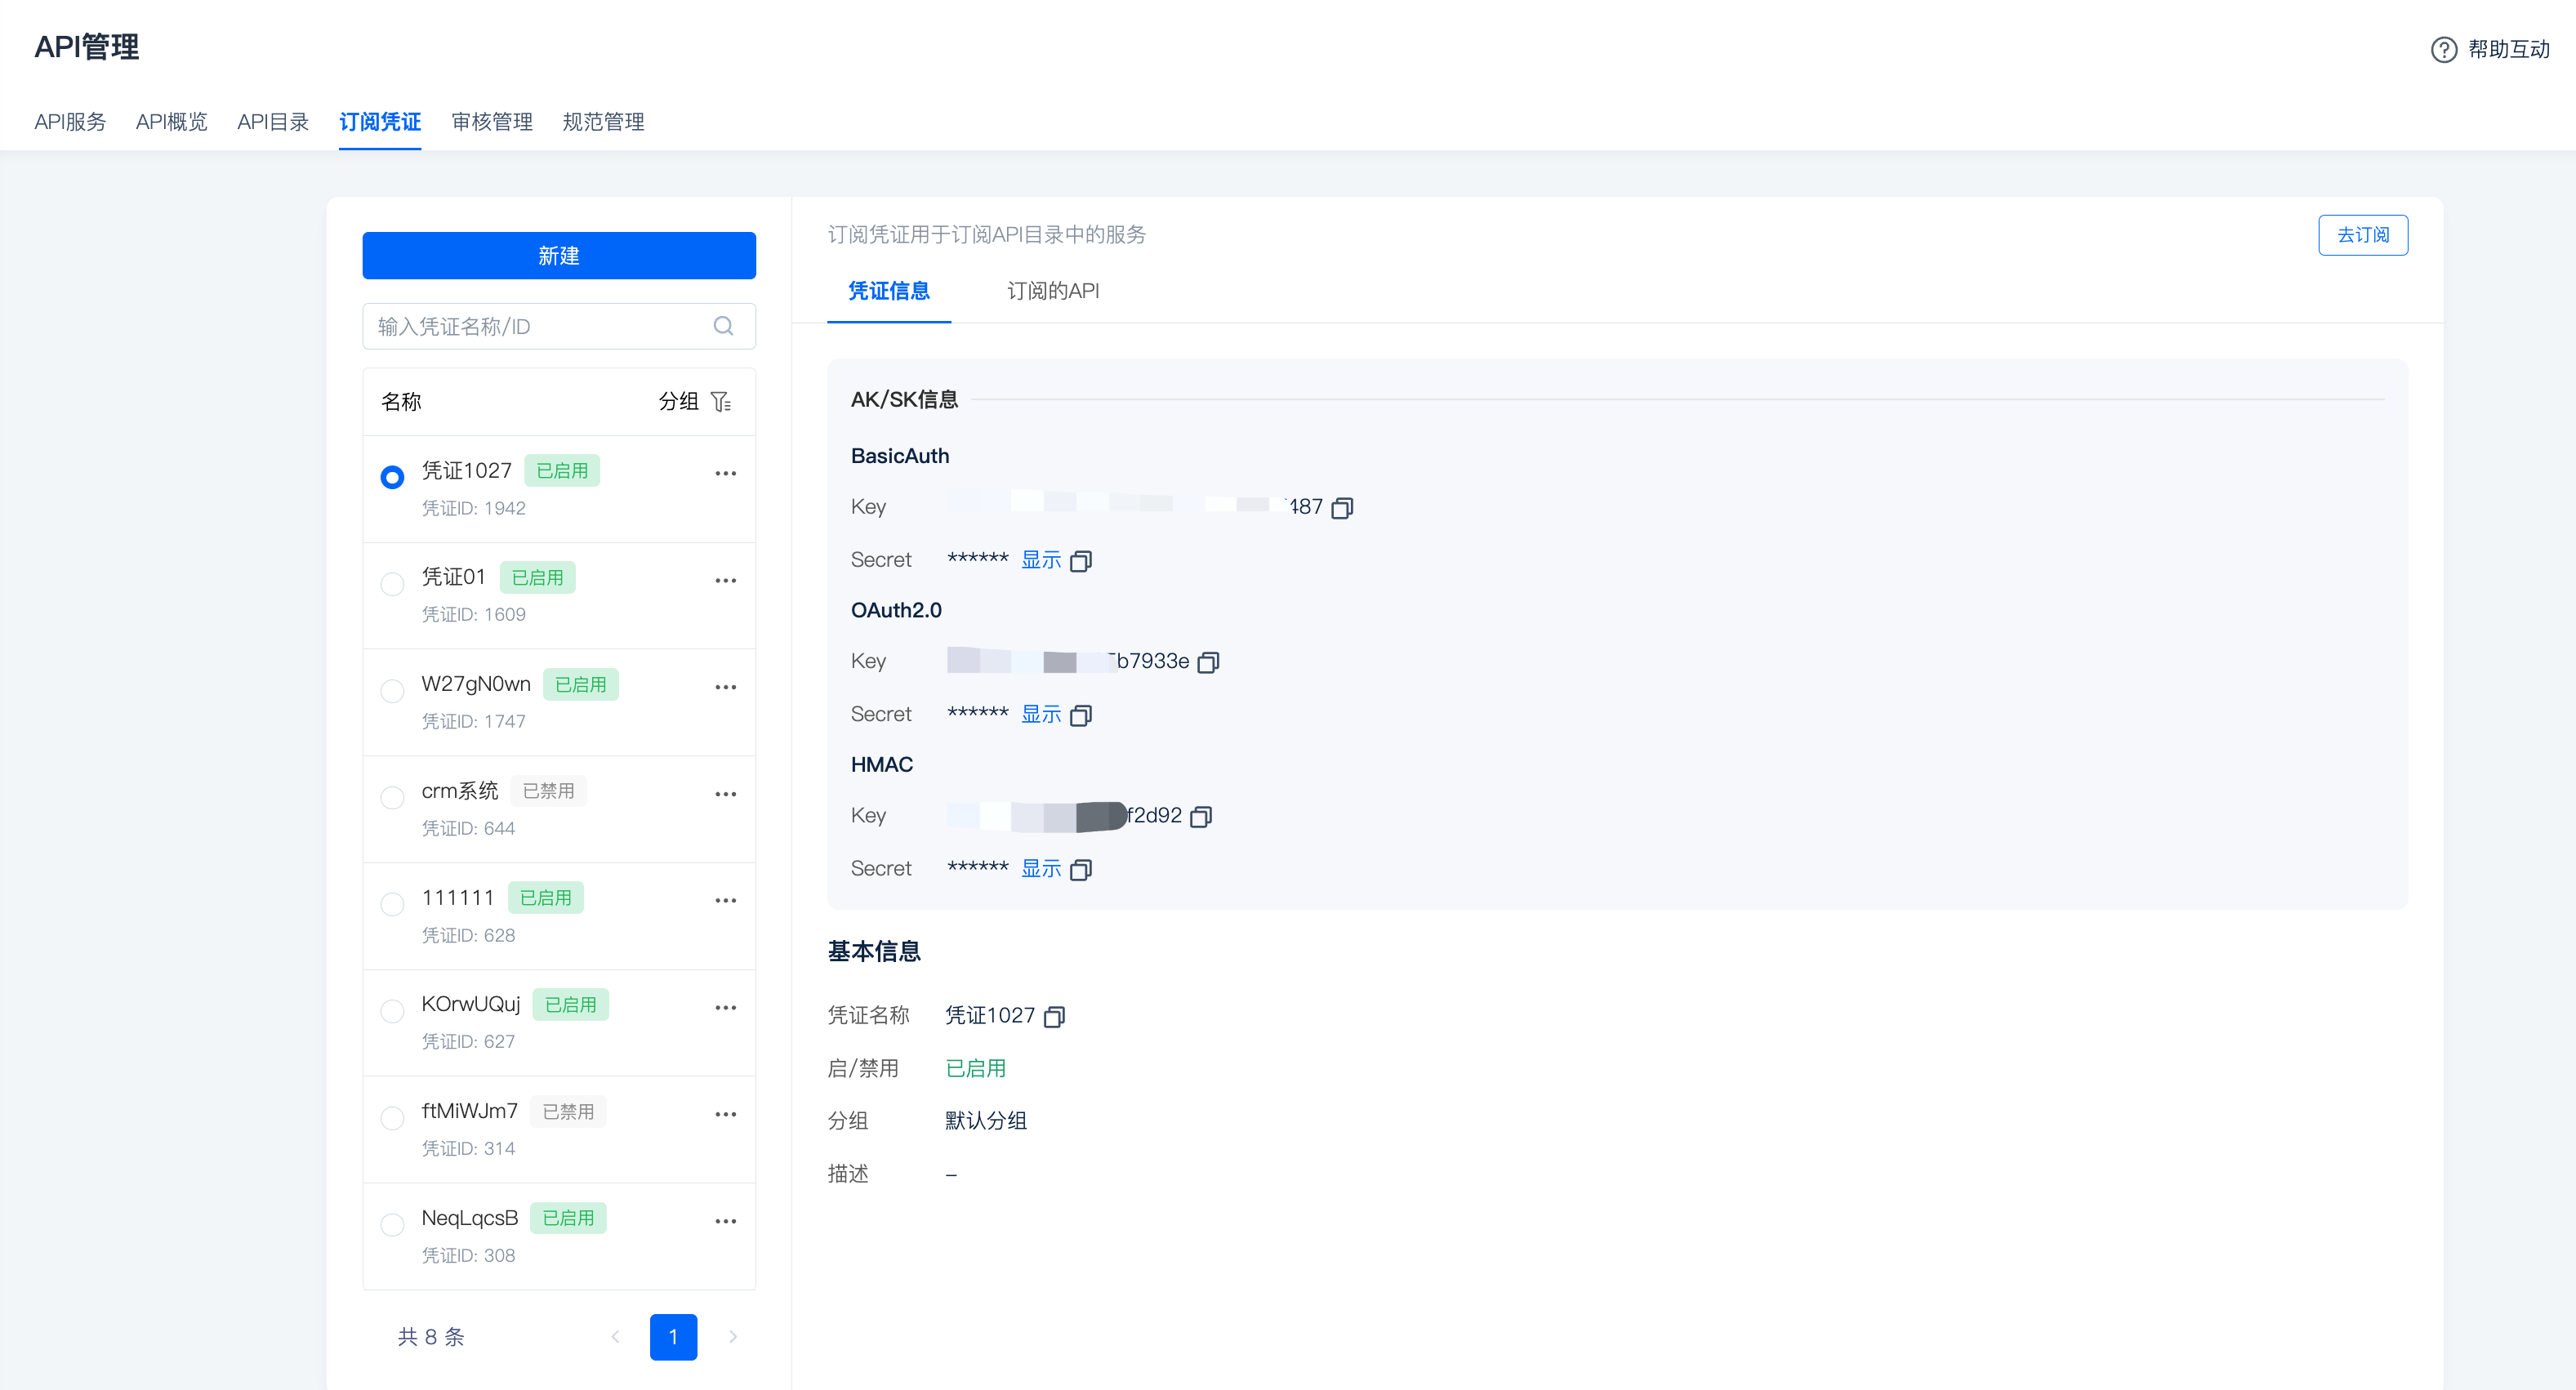Go to the previous page arrow
The height and width of the screenshot is (1390, 2576).
(615, 1337)
